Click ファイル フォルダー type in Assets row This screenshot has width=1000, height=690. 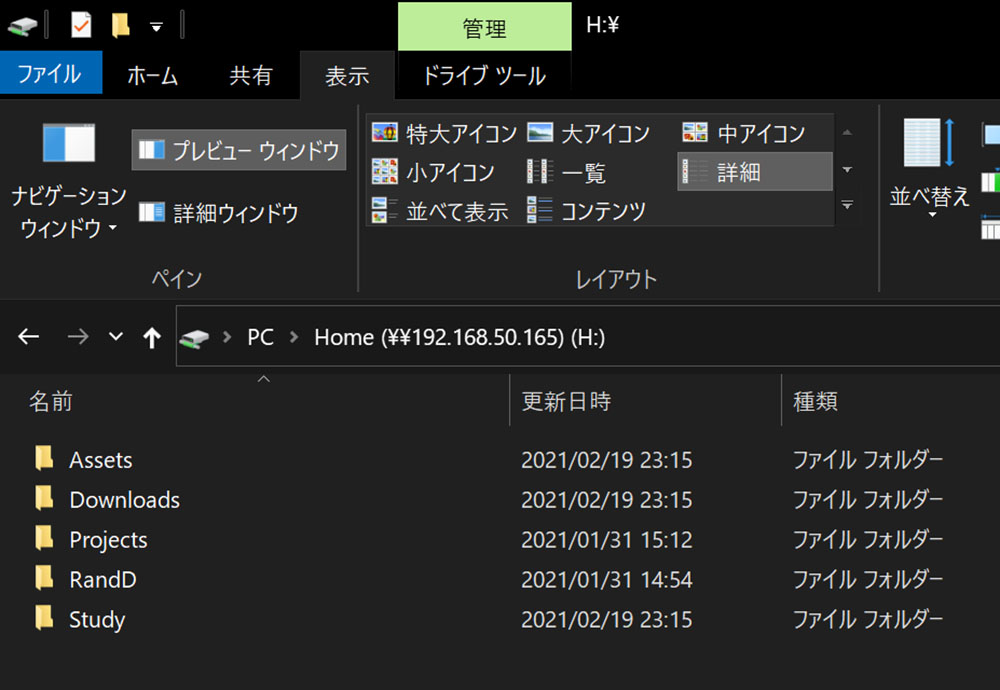[867, 460]
